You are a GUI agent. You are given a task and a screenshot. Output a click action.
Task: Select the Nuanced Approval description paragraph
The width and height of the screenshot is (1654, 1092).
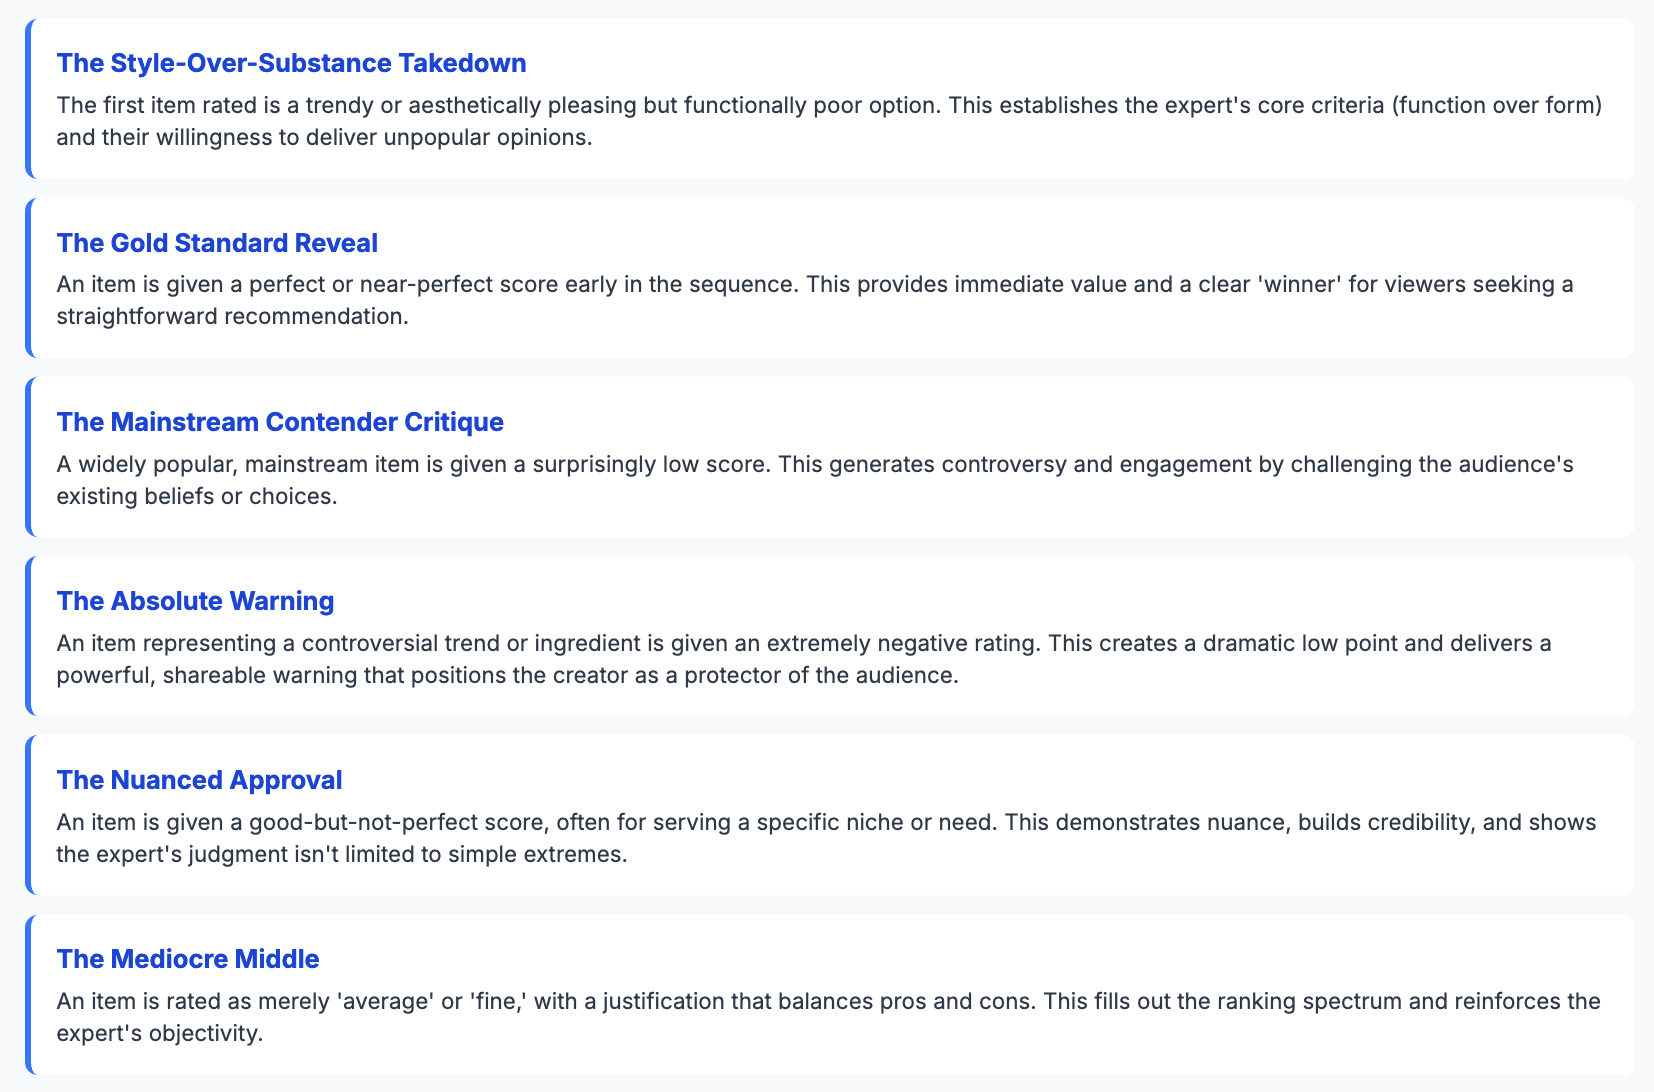(826, 838)
